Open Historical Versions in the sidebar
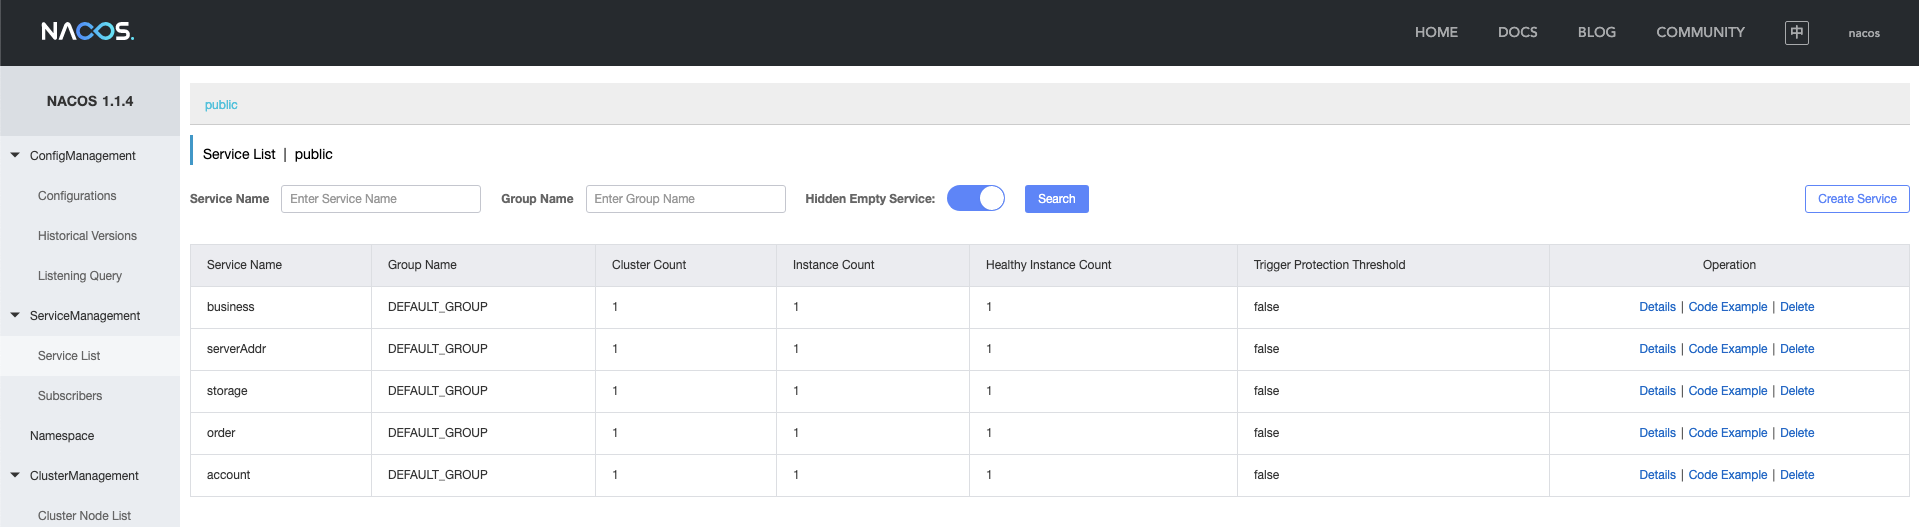The height and width of the screenshot is (527, 1919). (87, 236)
